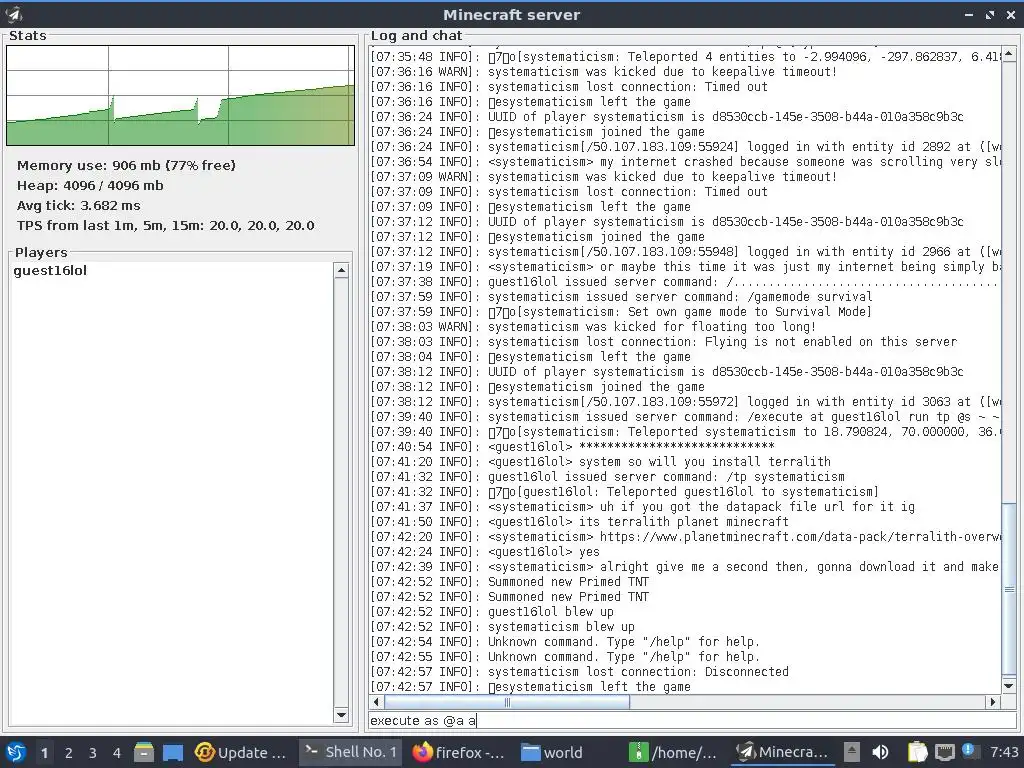Click the log vertical scrollbar thumb
1024x768 pixels.
point(1009,590)
